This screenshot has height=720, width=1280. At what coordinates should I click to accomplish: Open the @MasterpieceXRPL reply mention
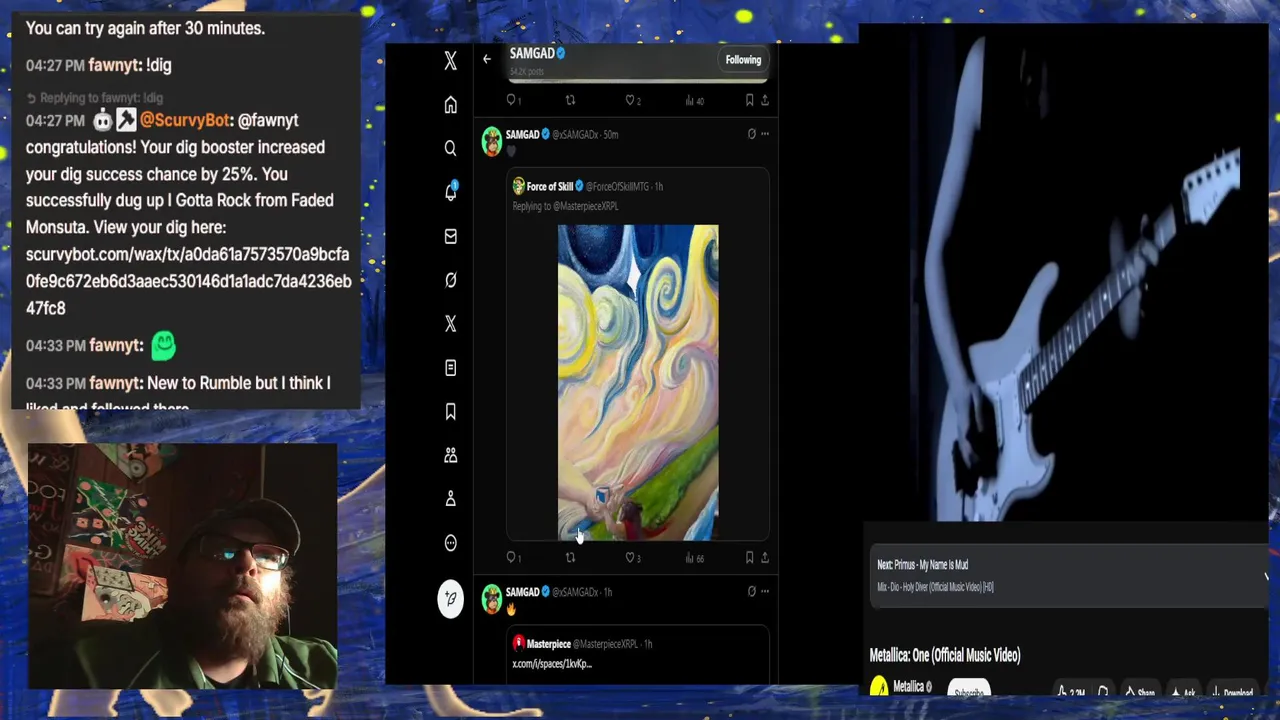coord(585,206)
